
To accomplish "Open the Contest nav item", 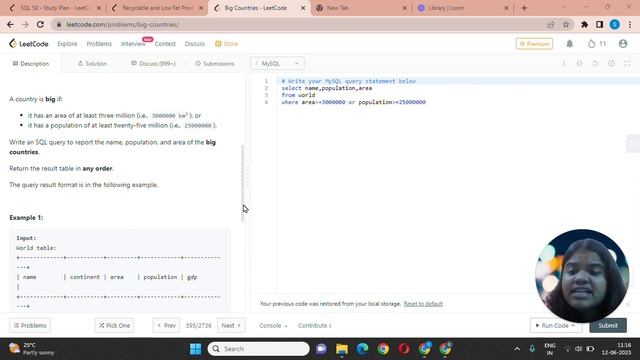I will point(165,44).
